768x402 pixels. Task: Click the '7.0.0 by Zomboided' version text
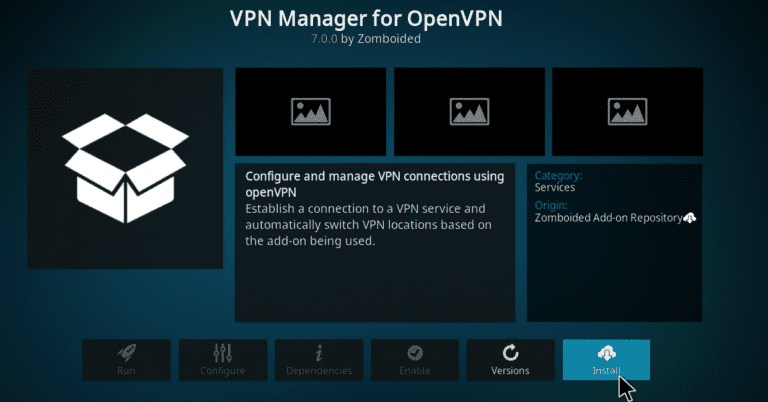pos(366,39)
